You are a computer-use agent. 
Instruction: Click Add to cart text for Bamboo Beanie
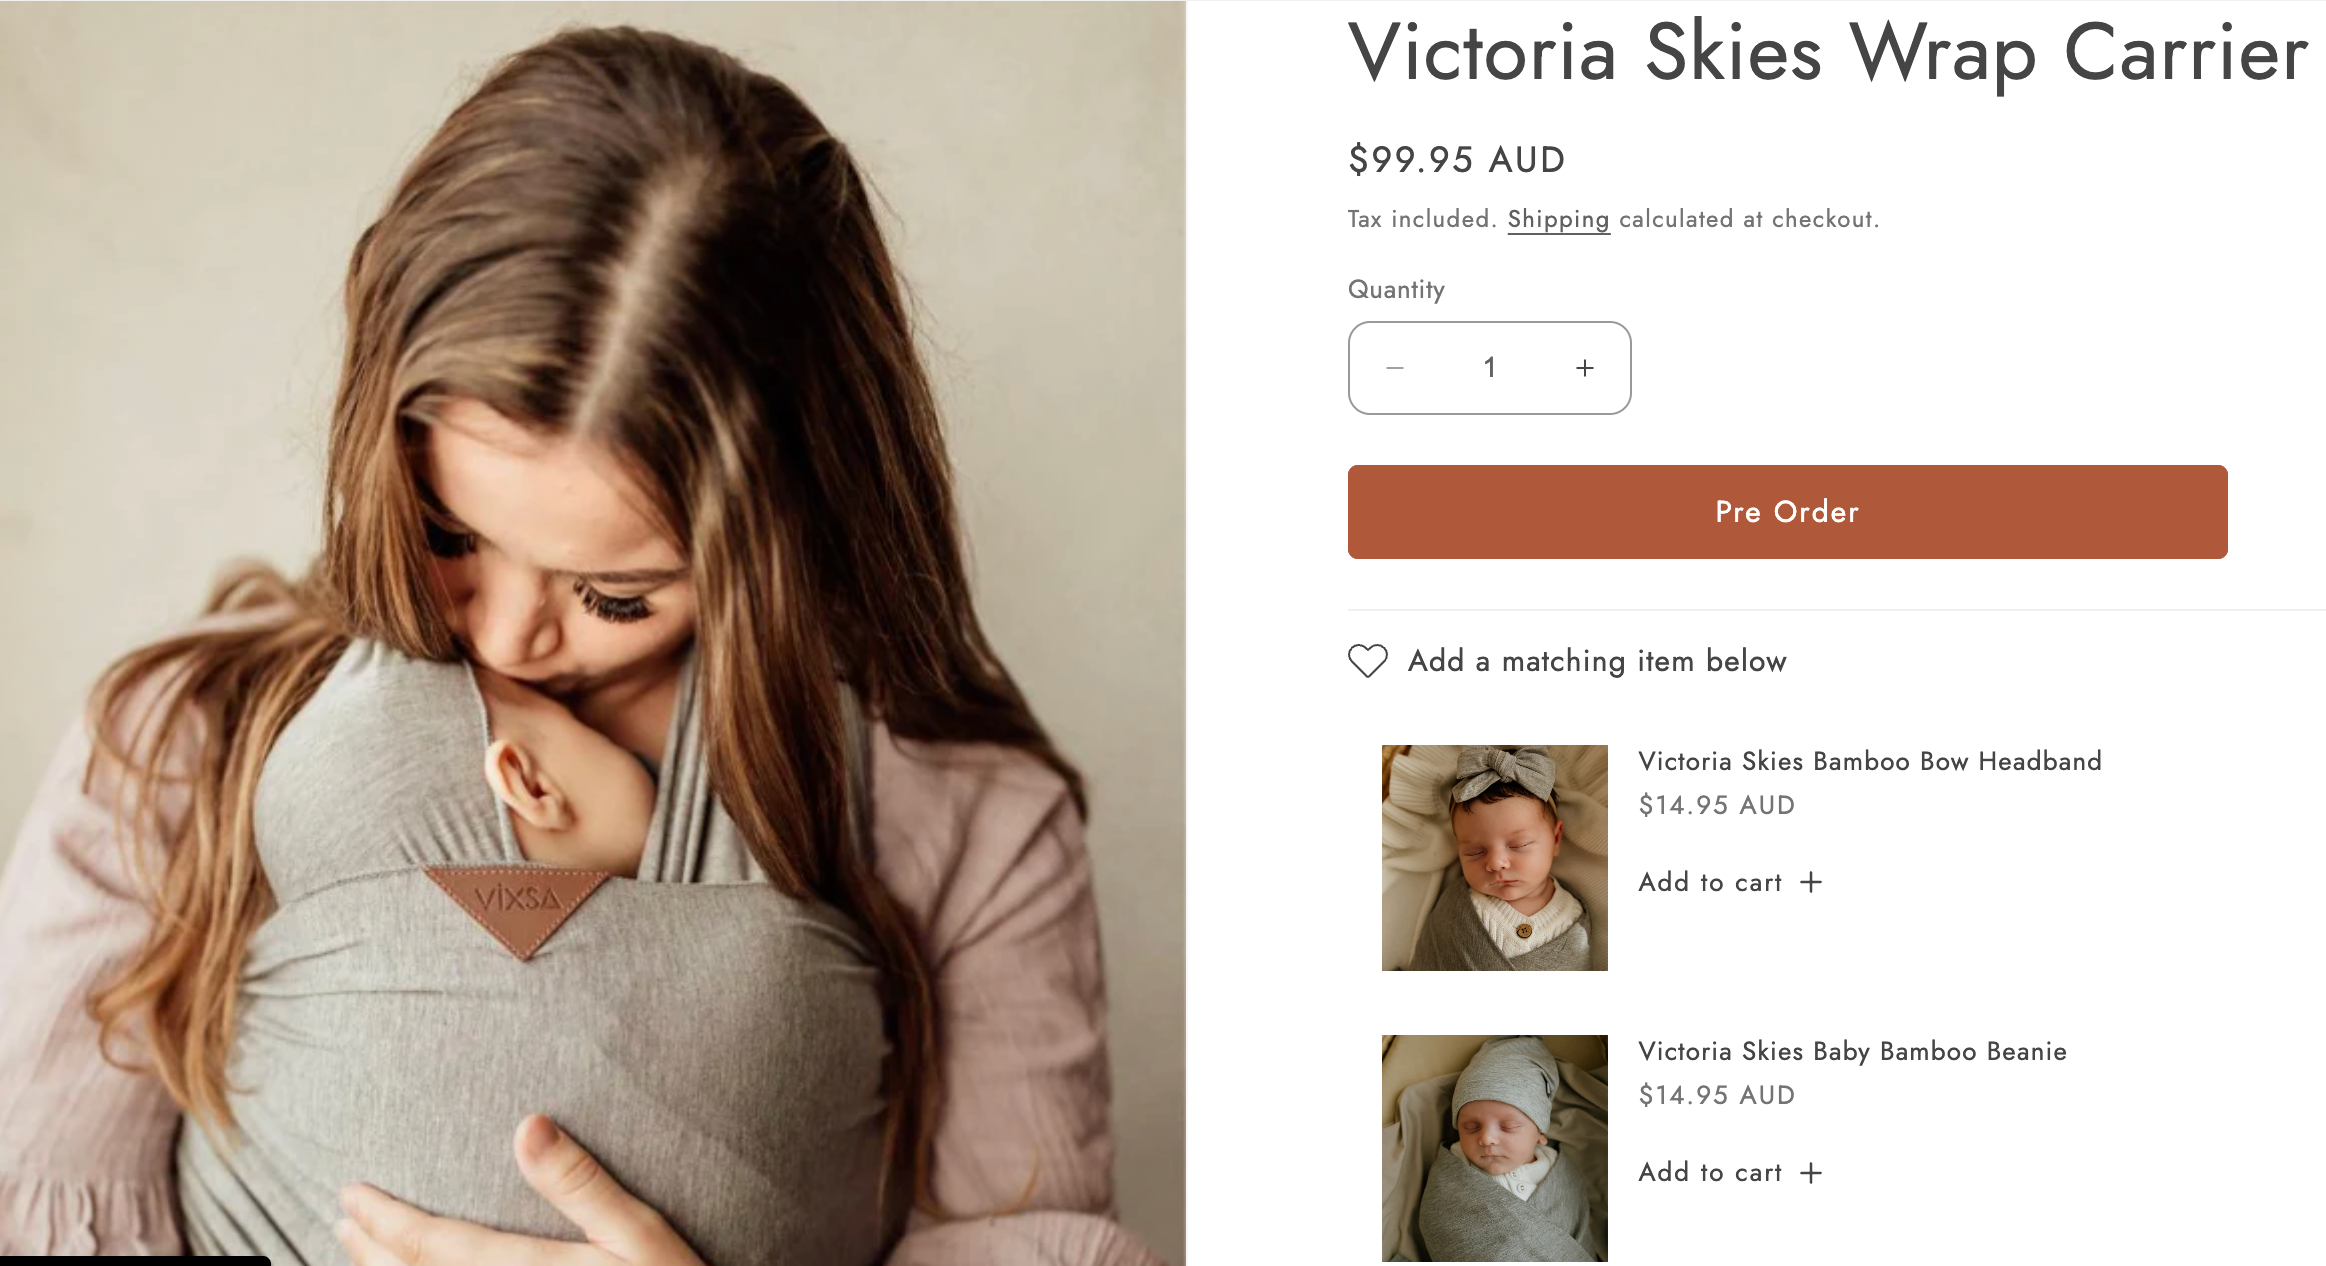pos(1710,1172)
